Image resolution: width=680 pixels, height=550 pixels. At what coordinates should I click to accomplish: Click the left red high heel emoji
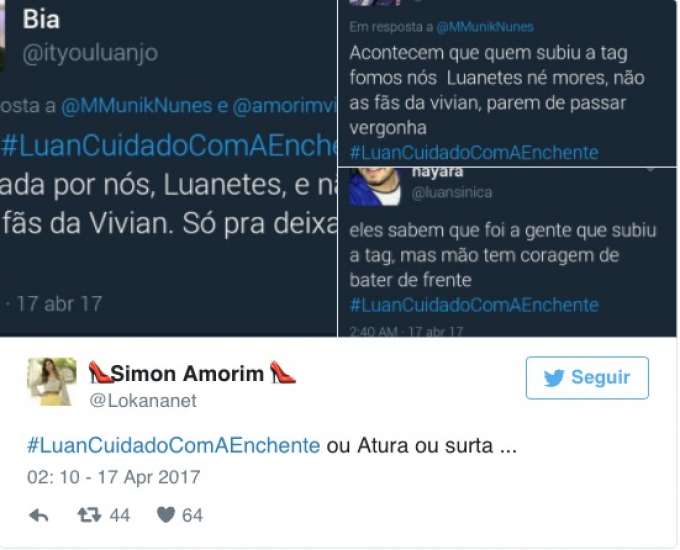pos(100,372)
